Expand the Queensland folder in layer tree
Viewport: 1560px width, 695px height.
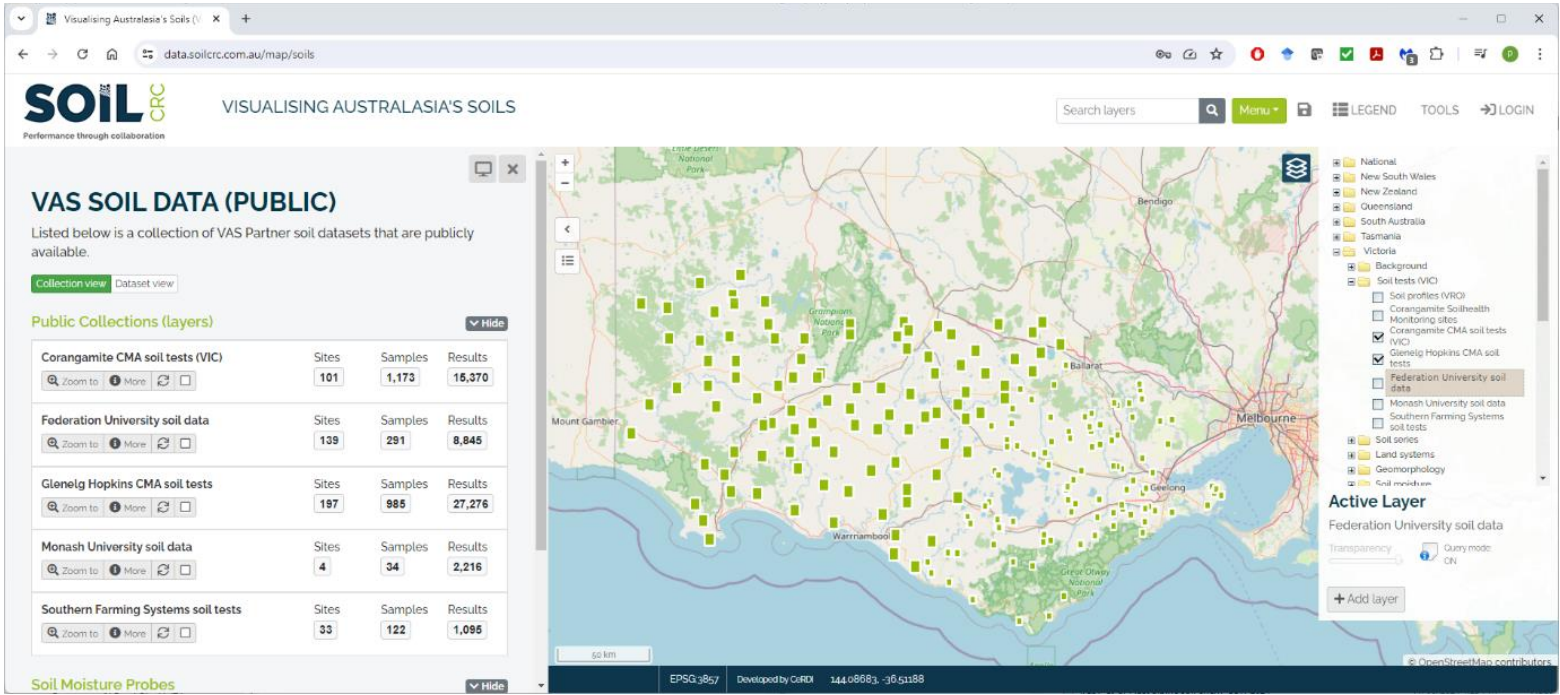pyautogui.click(x=1336, y=207)
